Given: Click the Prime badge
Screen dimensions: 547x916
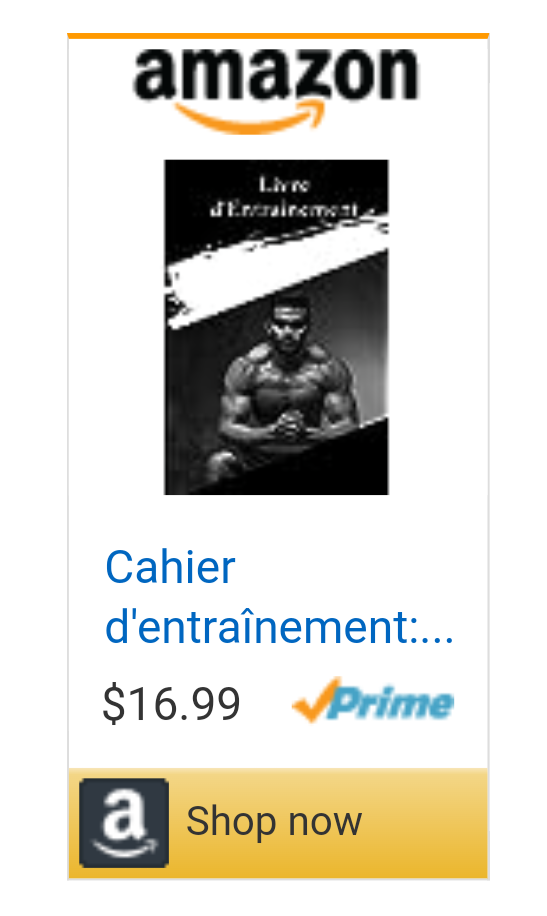Looking at the screenshot, I should (373, 700).
